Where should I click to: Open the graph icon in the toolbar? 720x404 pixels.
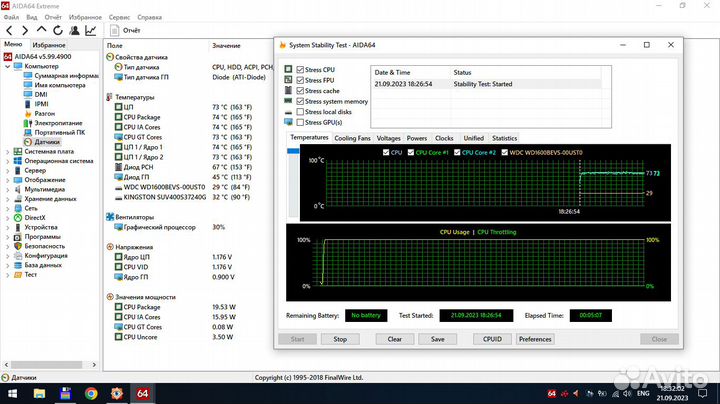90,31
